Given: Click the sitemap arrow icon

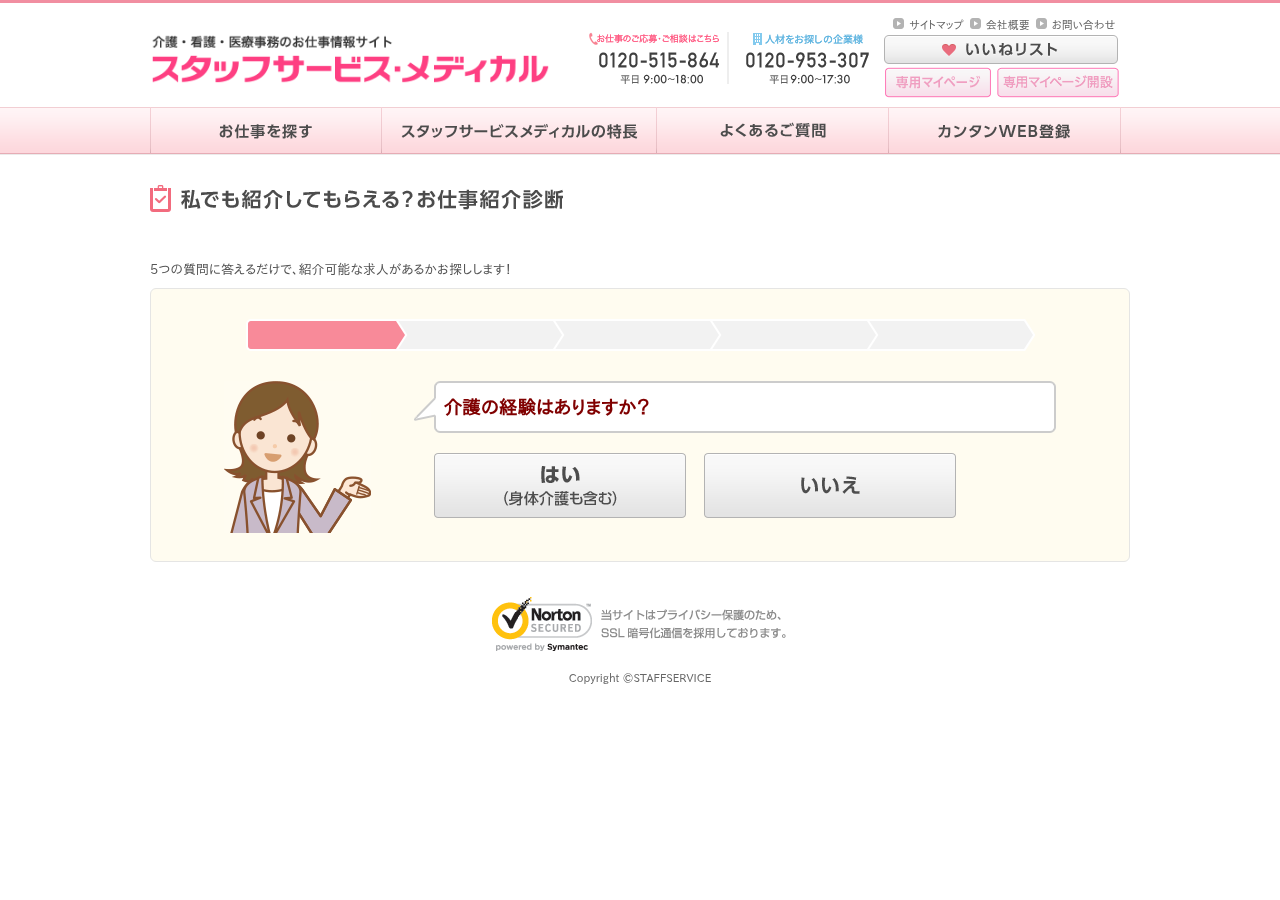Looking at the screenshot, I should click(x=898, y=23).
